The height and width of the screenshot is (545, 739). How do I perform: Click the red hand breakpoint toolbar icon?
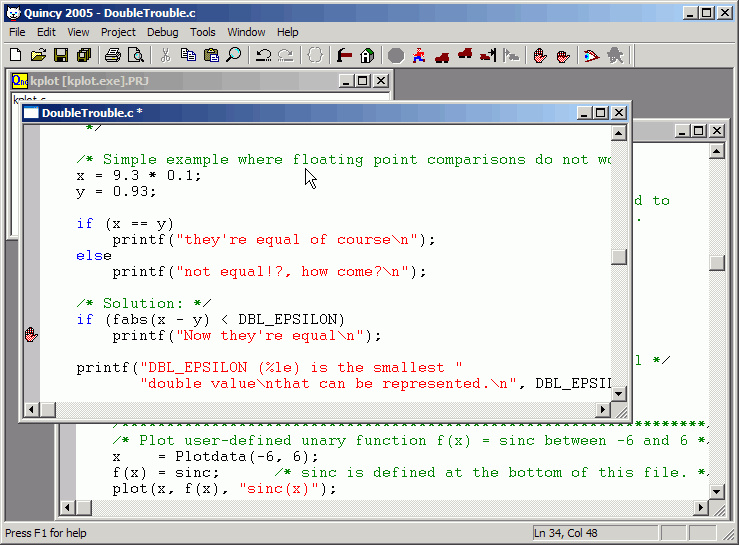540,55
